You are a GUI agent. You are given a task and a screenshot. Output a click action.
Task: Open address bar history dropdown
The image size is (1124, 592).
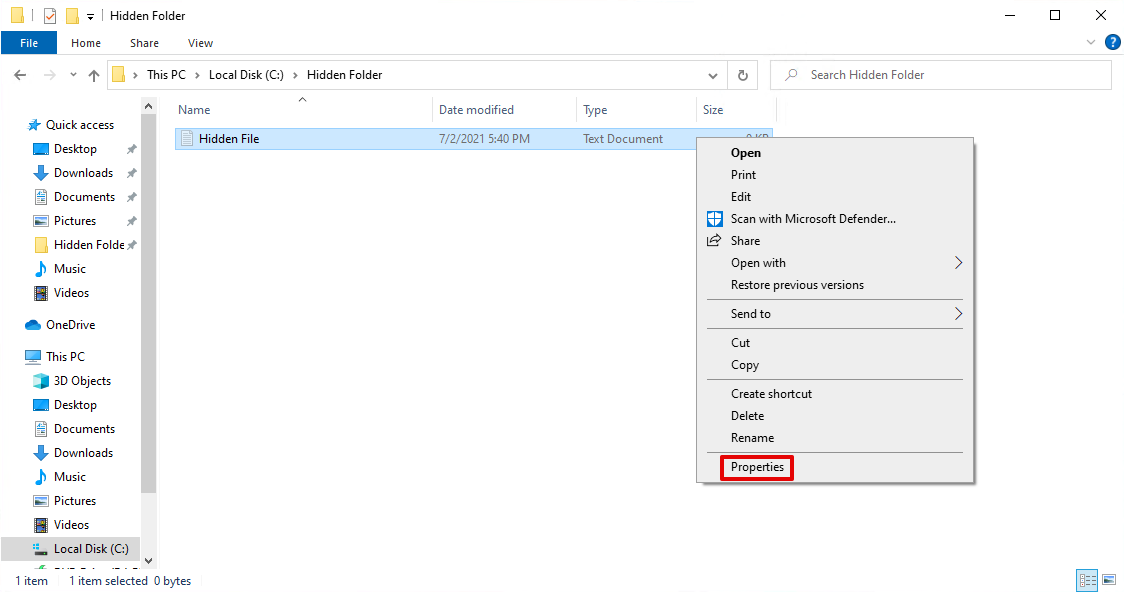(x=712, y=75)
